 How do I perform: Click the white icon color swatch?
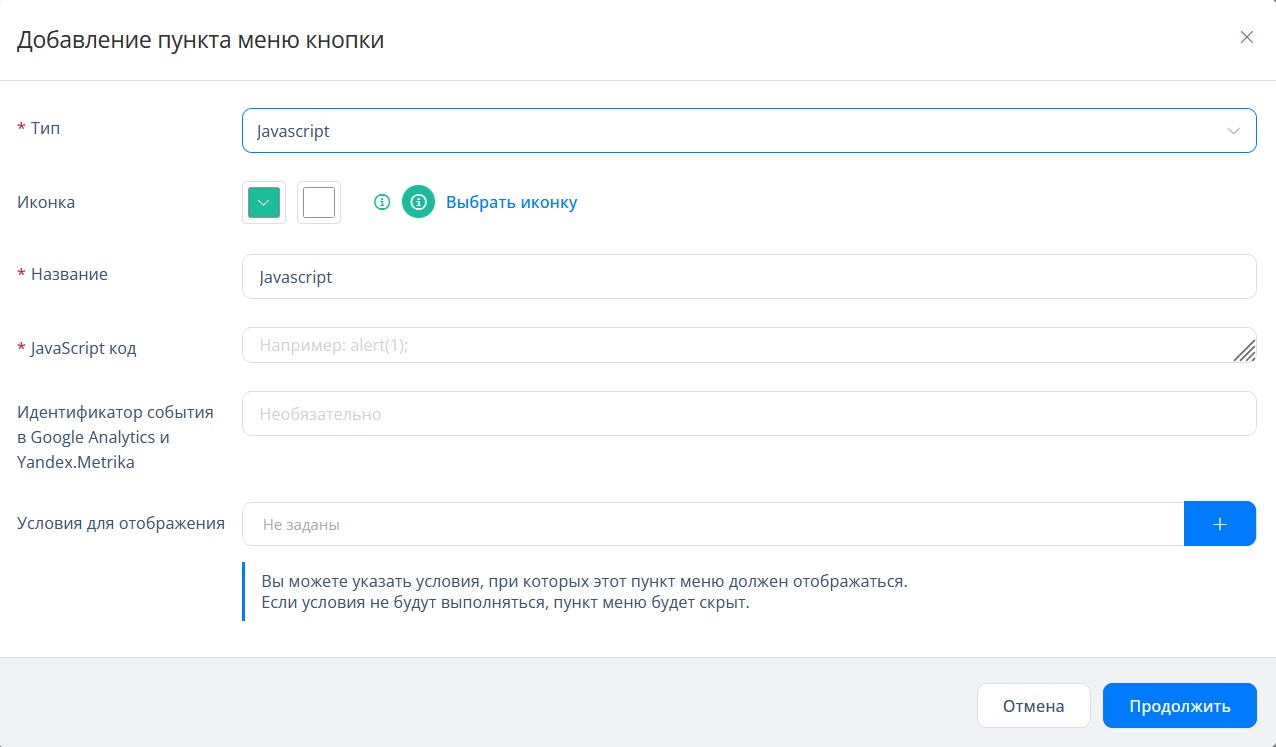pos(319,202)
